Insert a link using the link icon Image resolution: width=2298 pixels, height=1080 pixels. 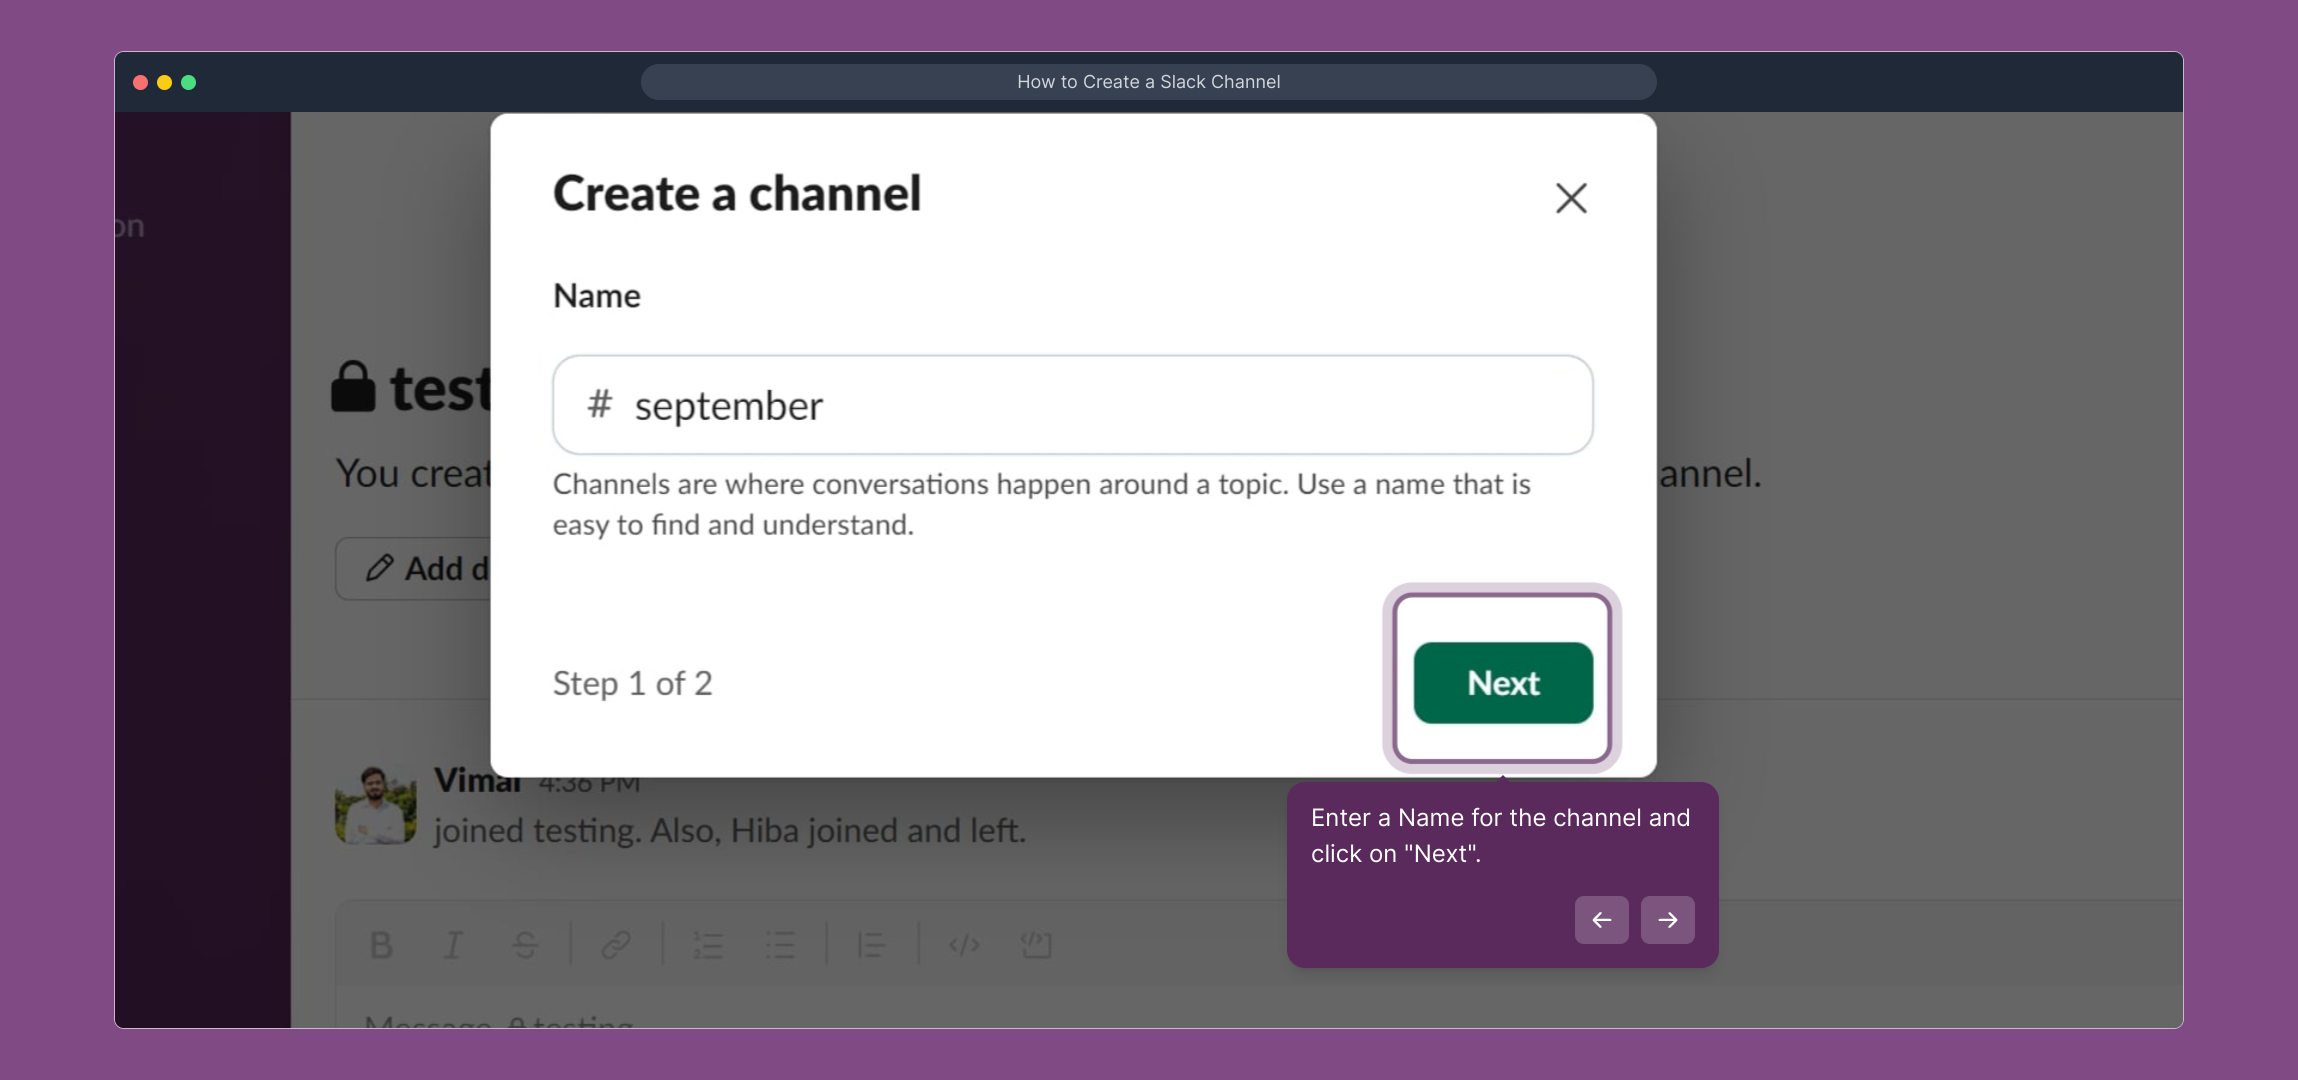(616, 945)
